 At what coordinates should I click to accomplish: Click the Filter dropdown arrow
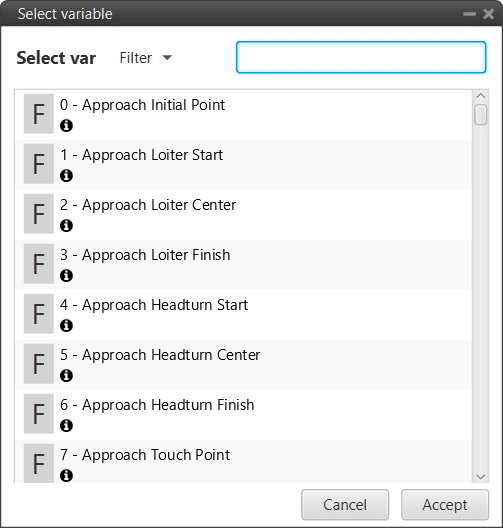pos(167,58)
